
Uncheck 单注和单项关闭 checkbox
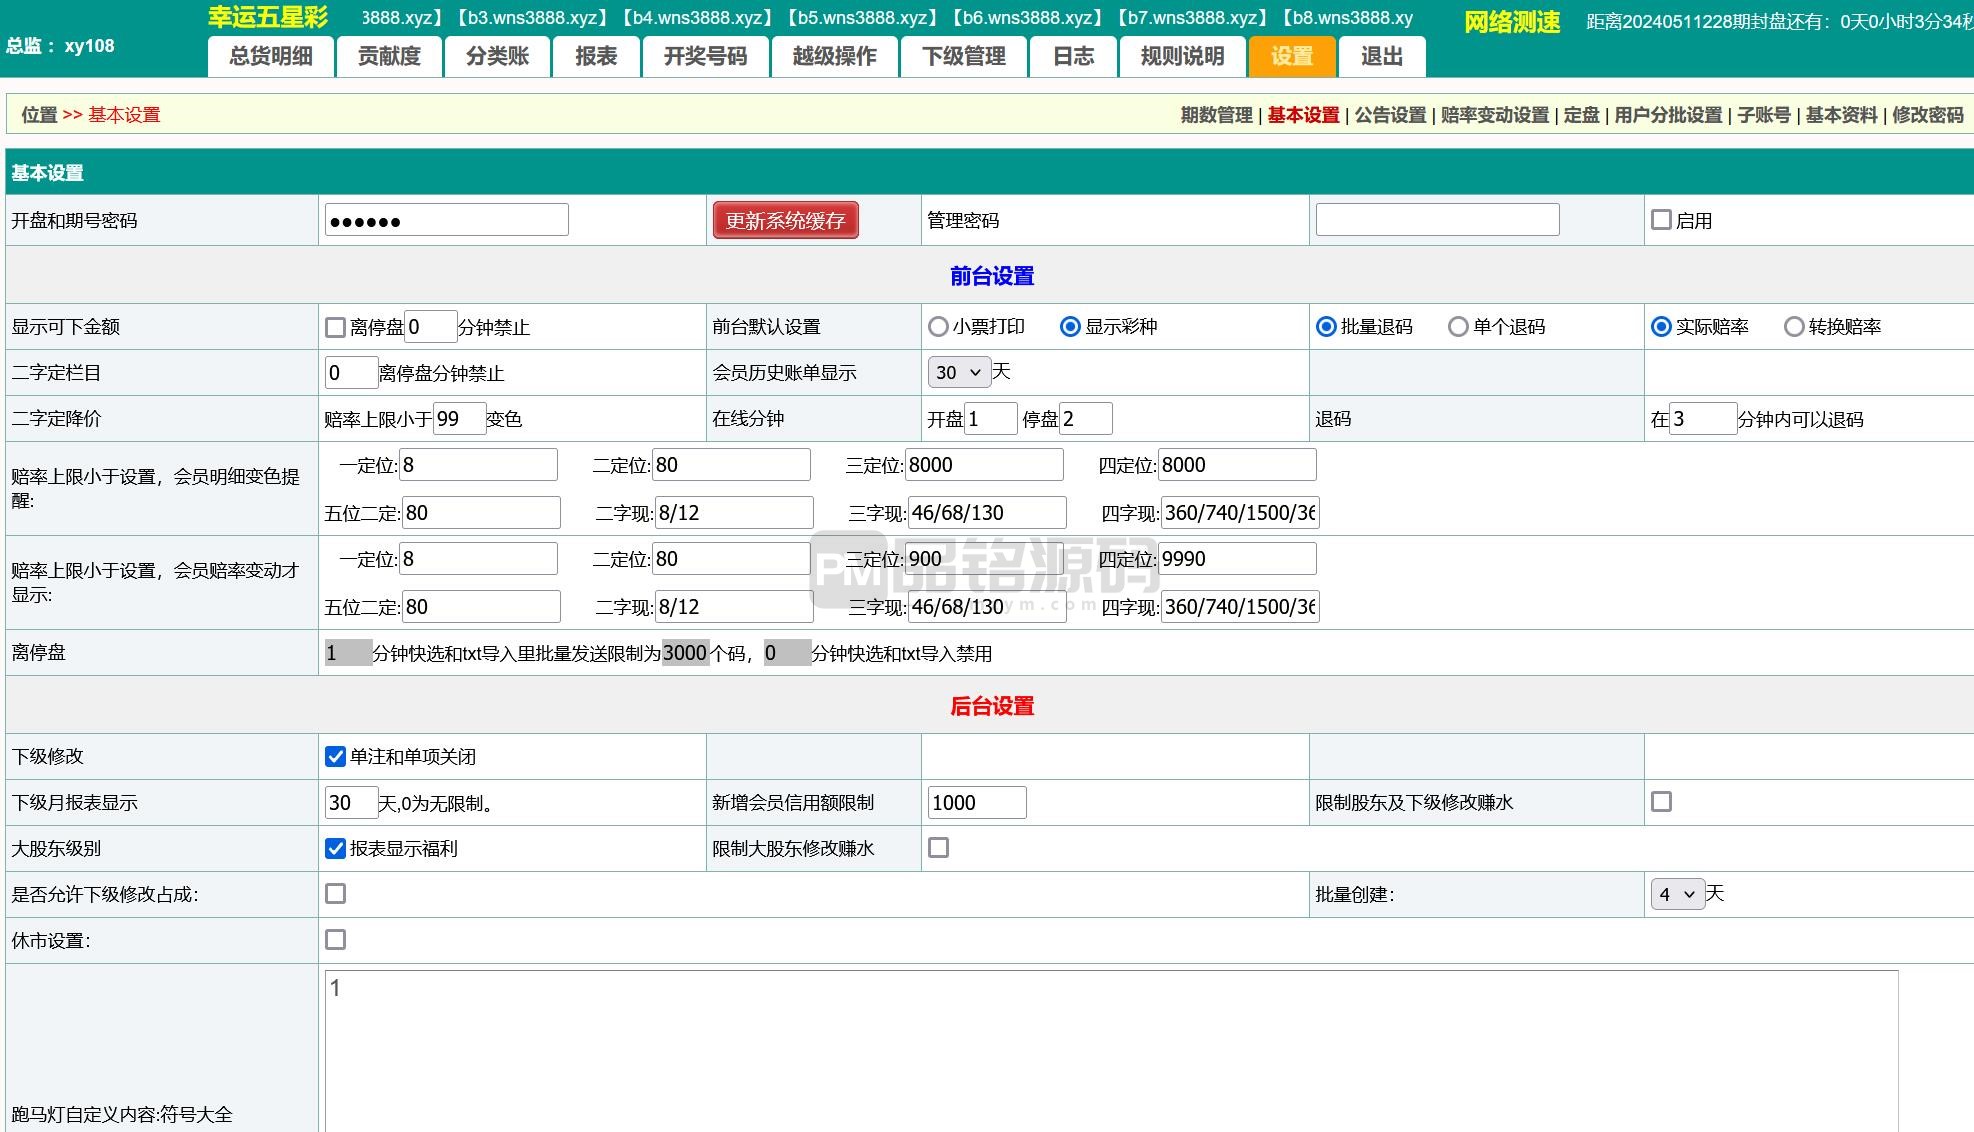click(336, 757)
